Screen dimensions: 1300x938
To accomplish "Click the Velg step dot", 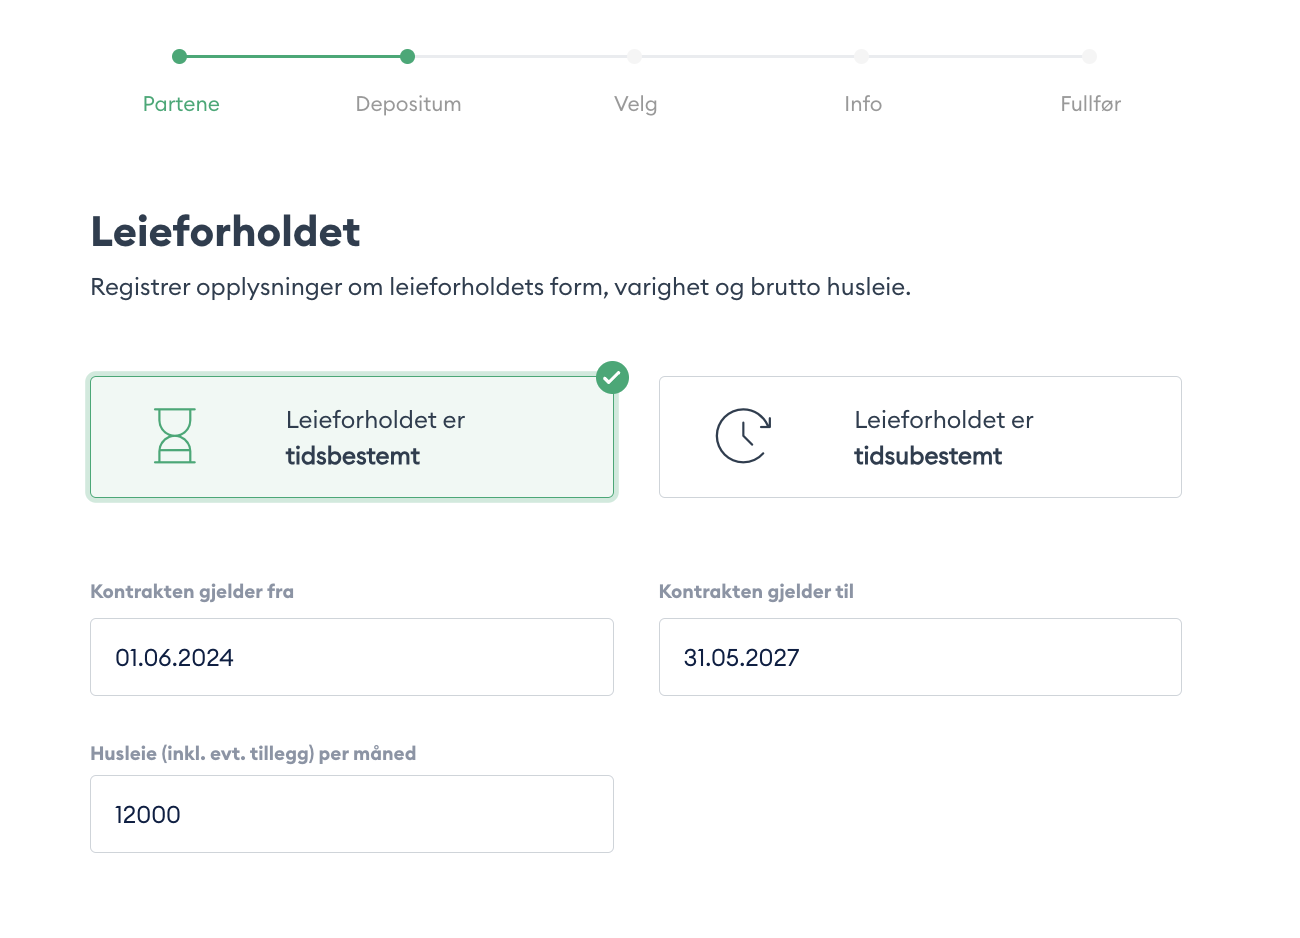I will tap(636, 57).
